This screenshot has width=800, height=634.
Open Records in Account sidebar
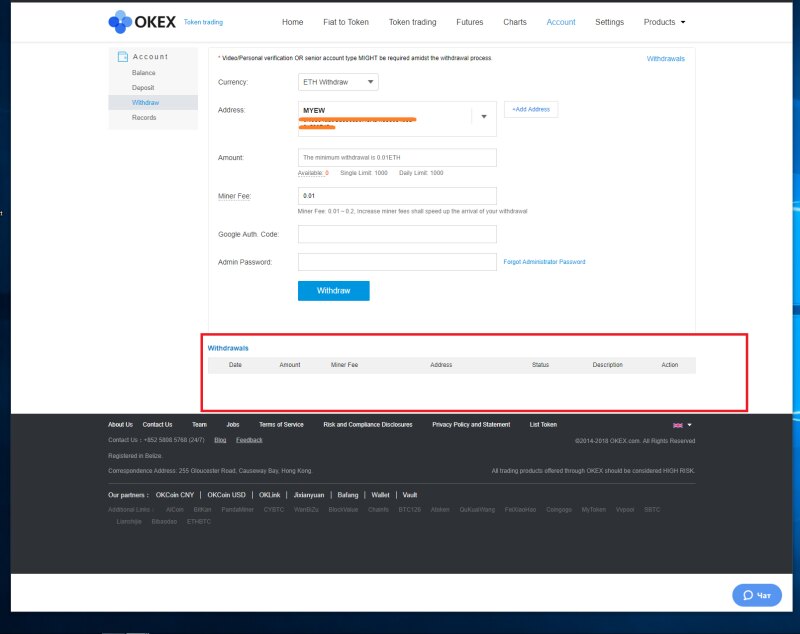144,118
